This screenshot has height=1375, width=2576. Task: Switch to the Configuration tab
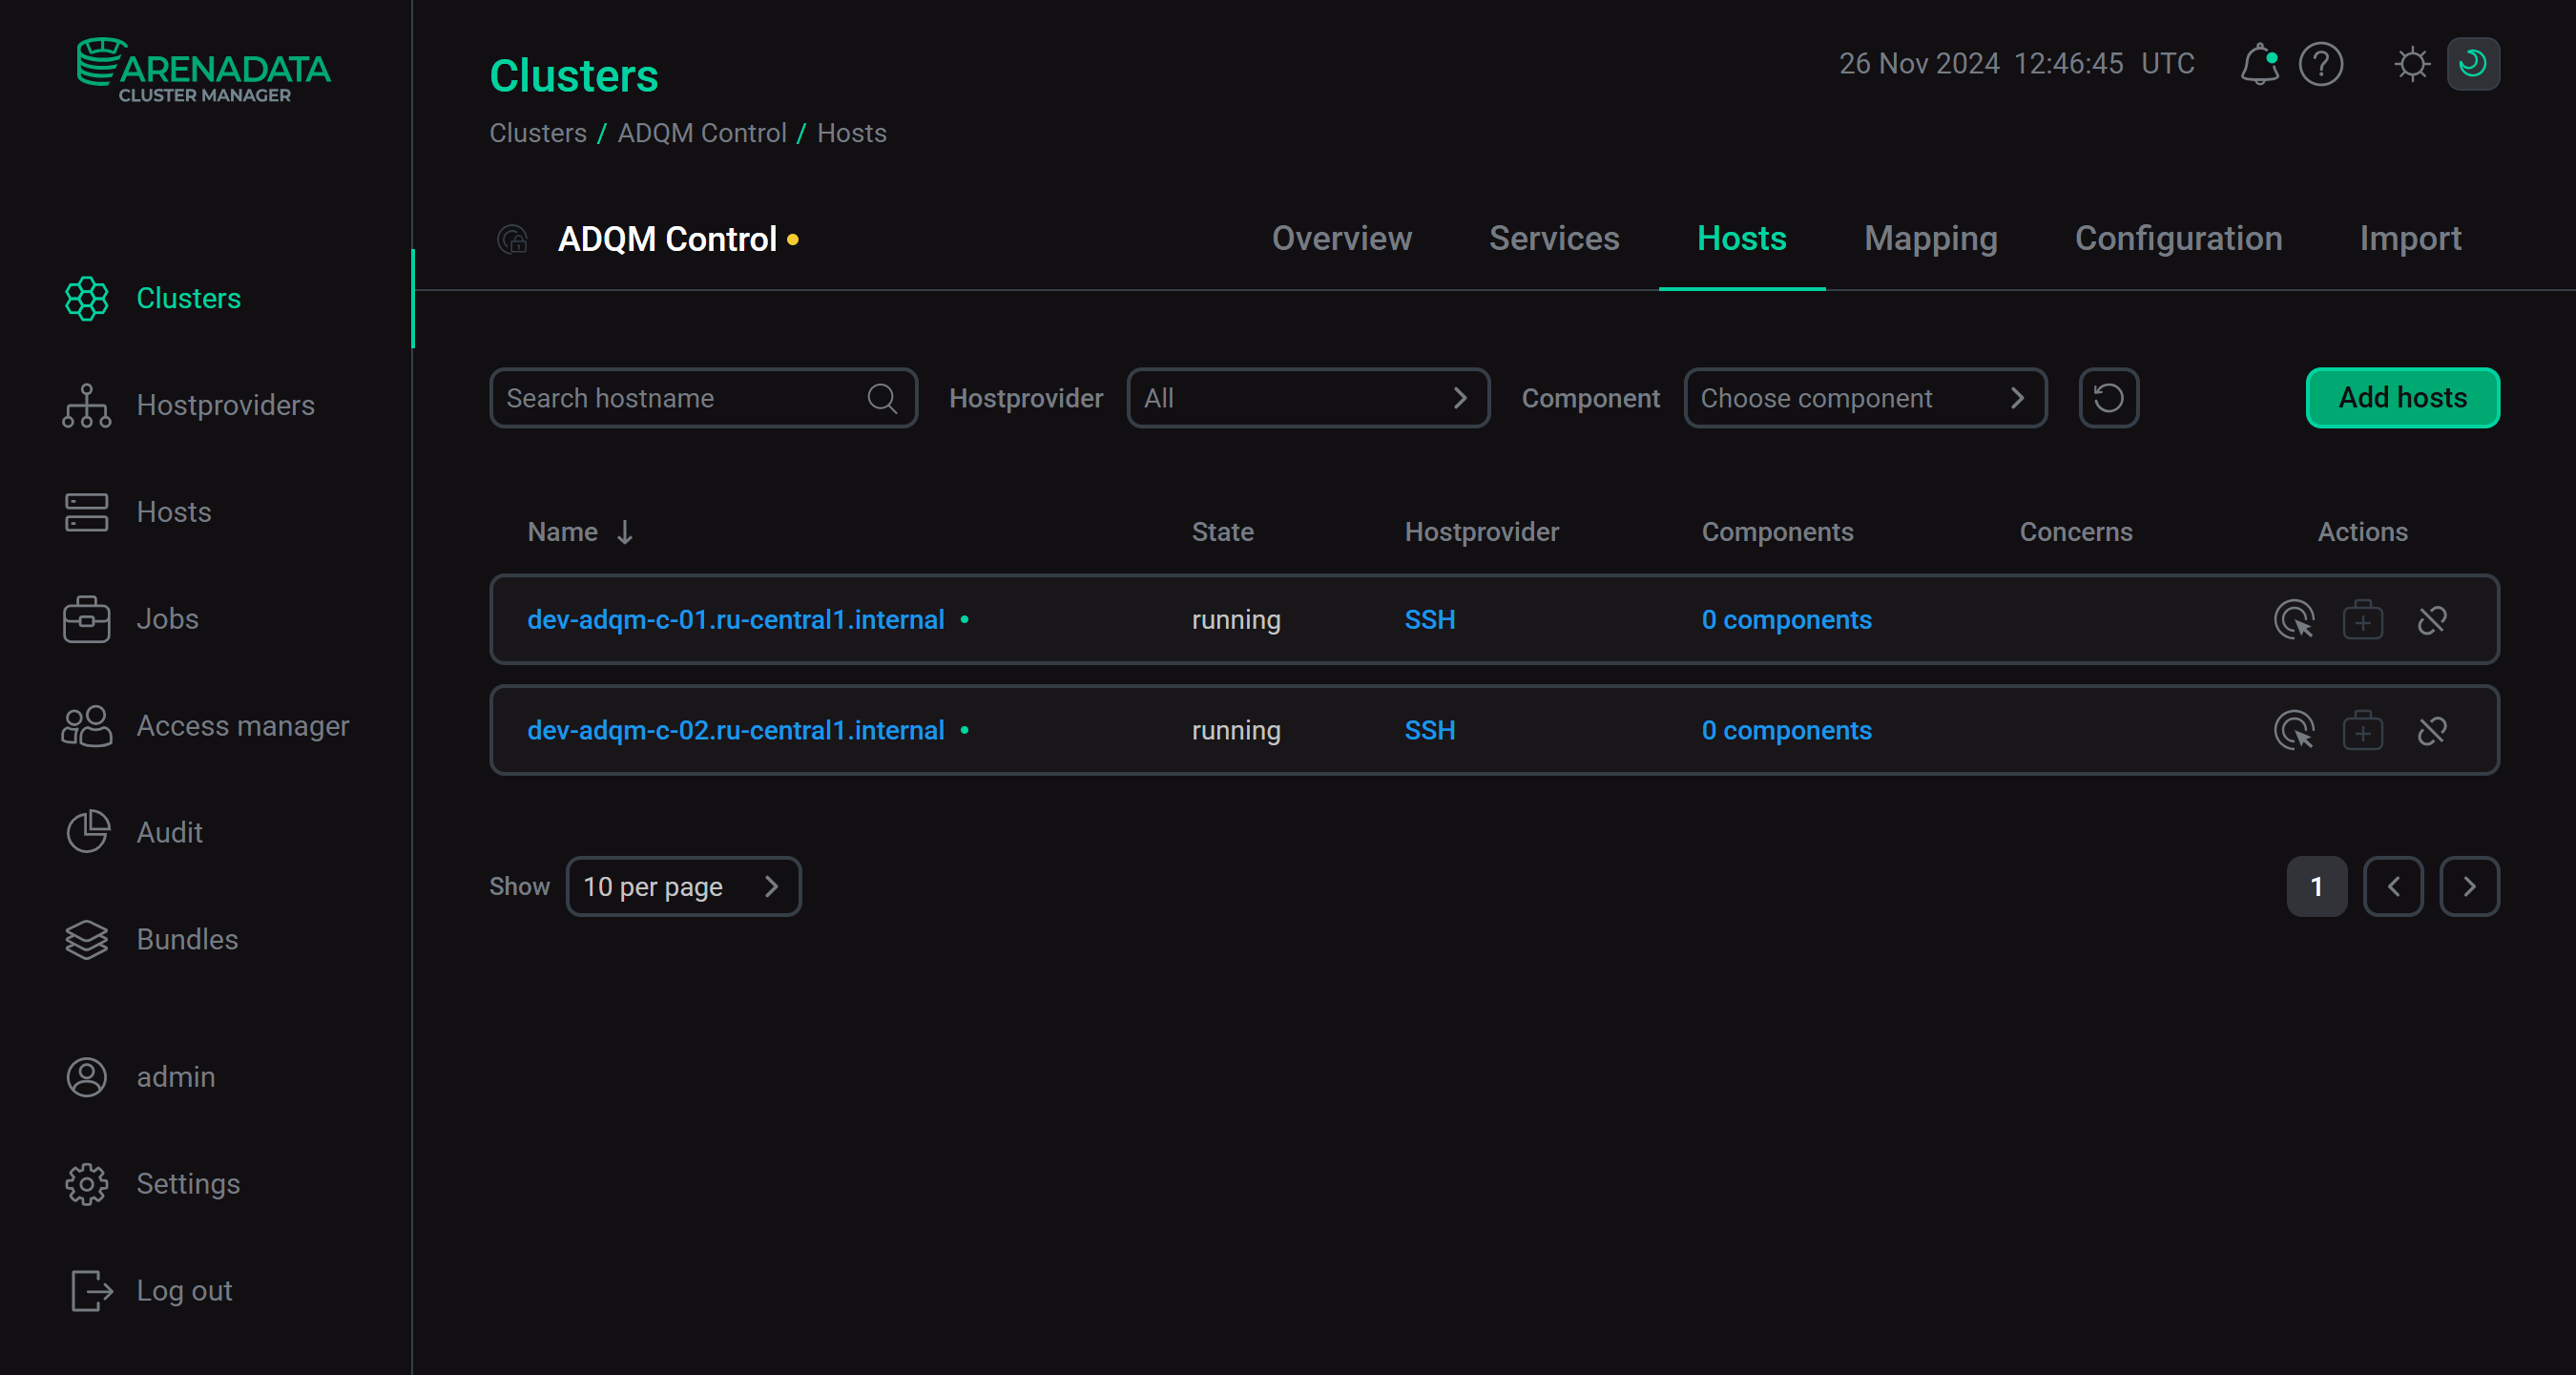pyautogui.click(x=2179, y=238)
